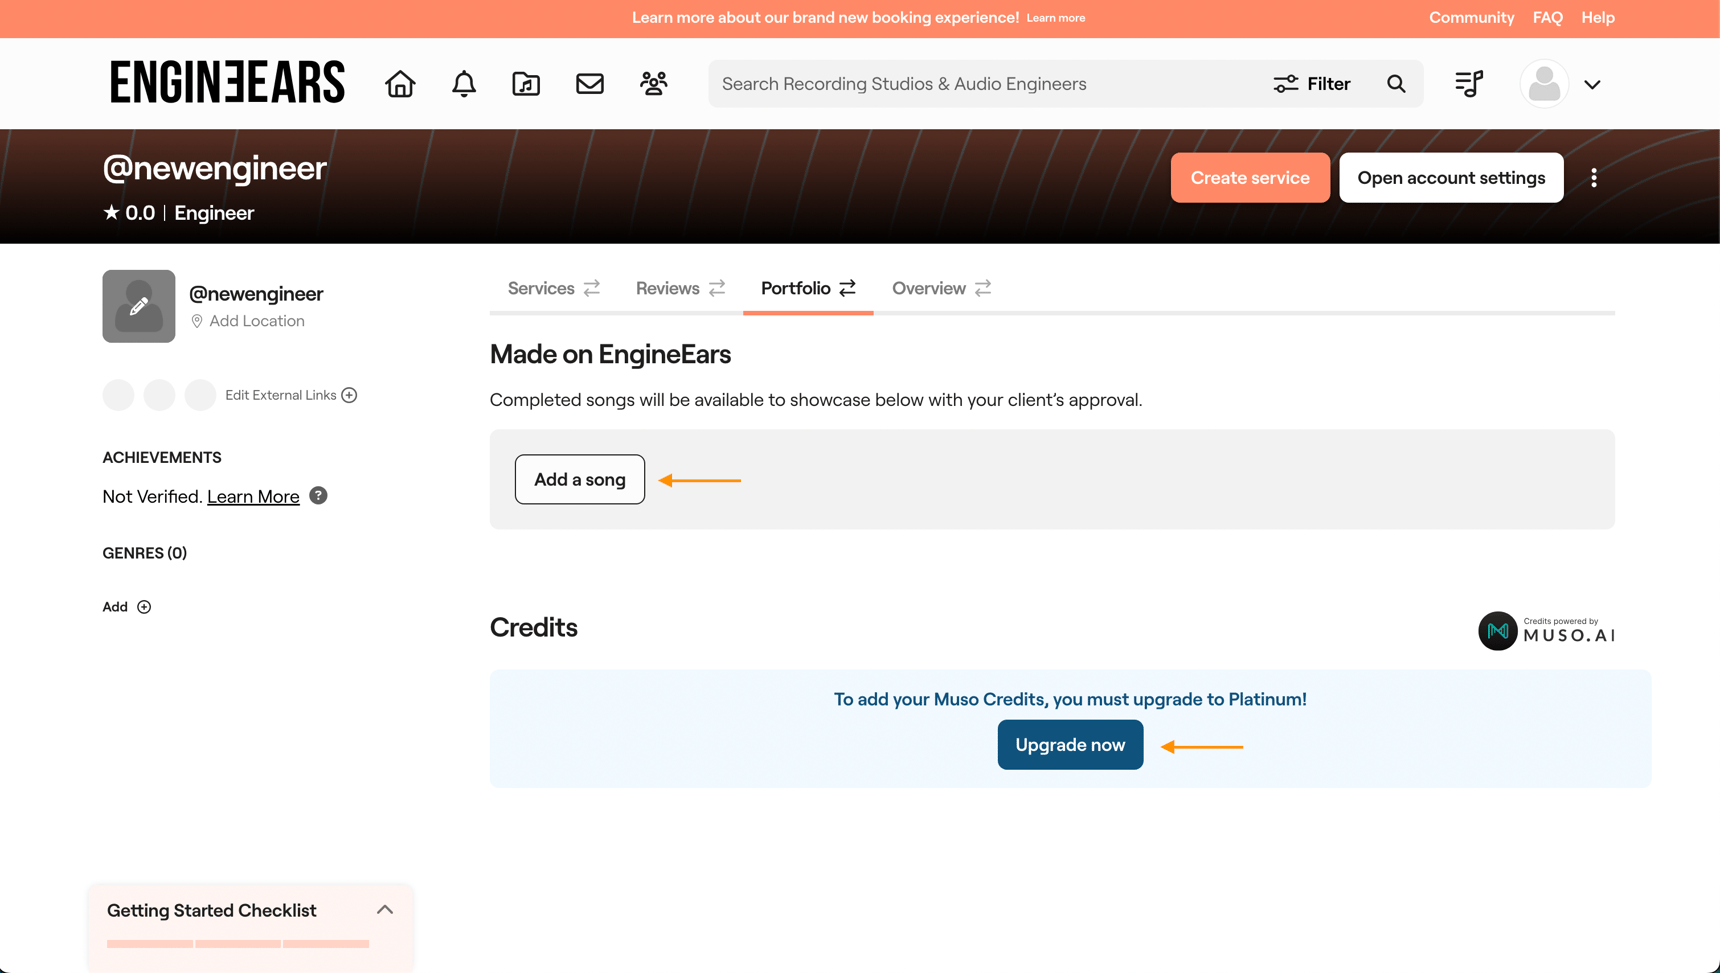This screenshot has width=1720, height=973.
Task: Open the Filter options in the search bar
Action: click(x=1312, y=84)
